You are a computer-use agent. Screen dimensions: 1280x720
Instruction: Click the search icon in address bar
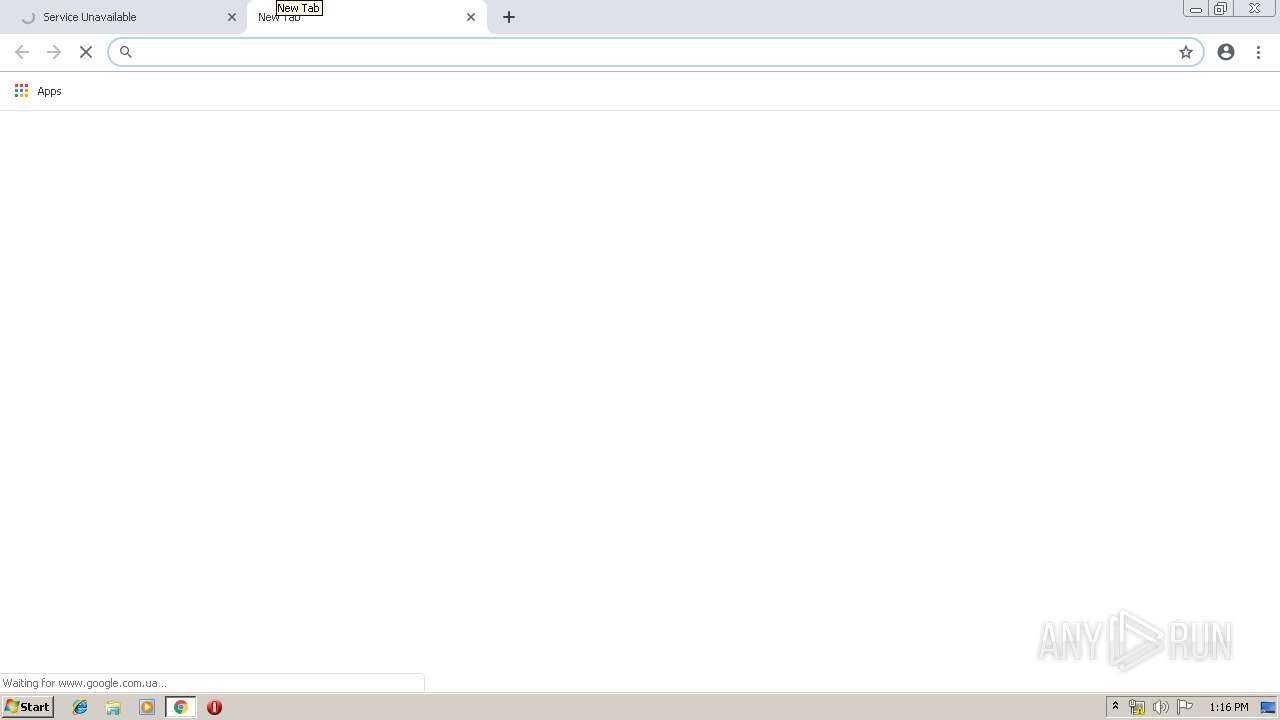[x=126, y=52]
